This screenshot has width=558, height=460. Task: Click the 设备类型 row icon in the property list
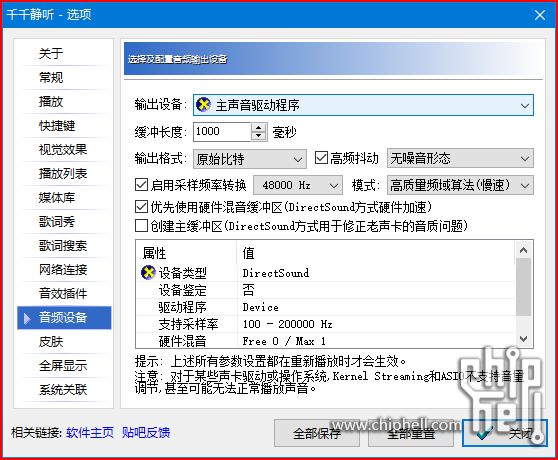pos(148,273)
